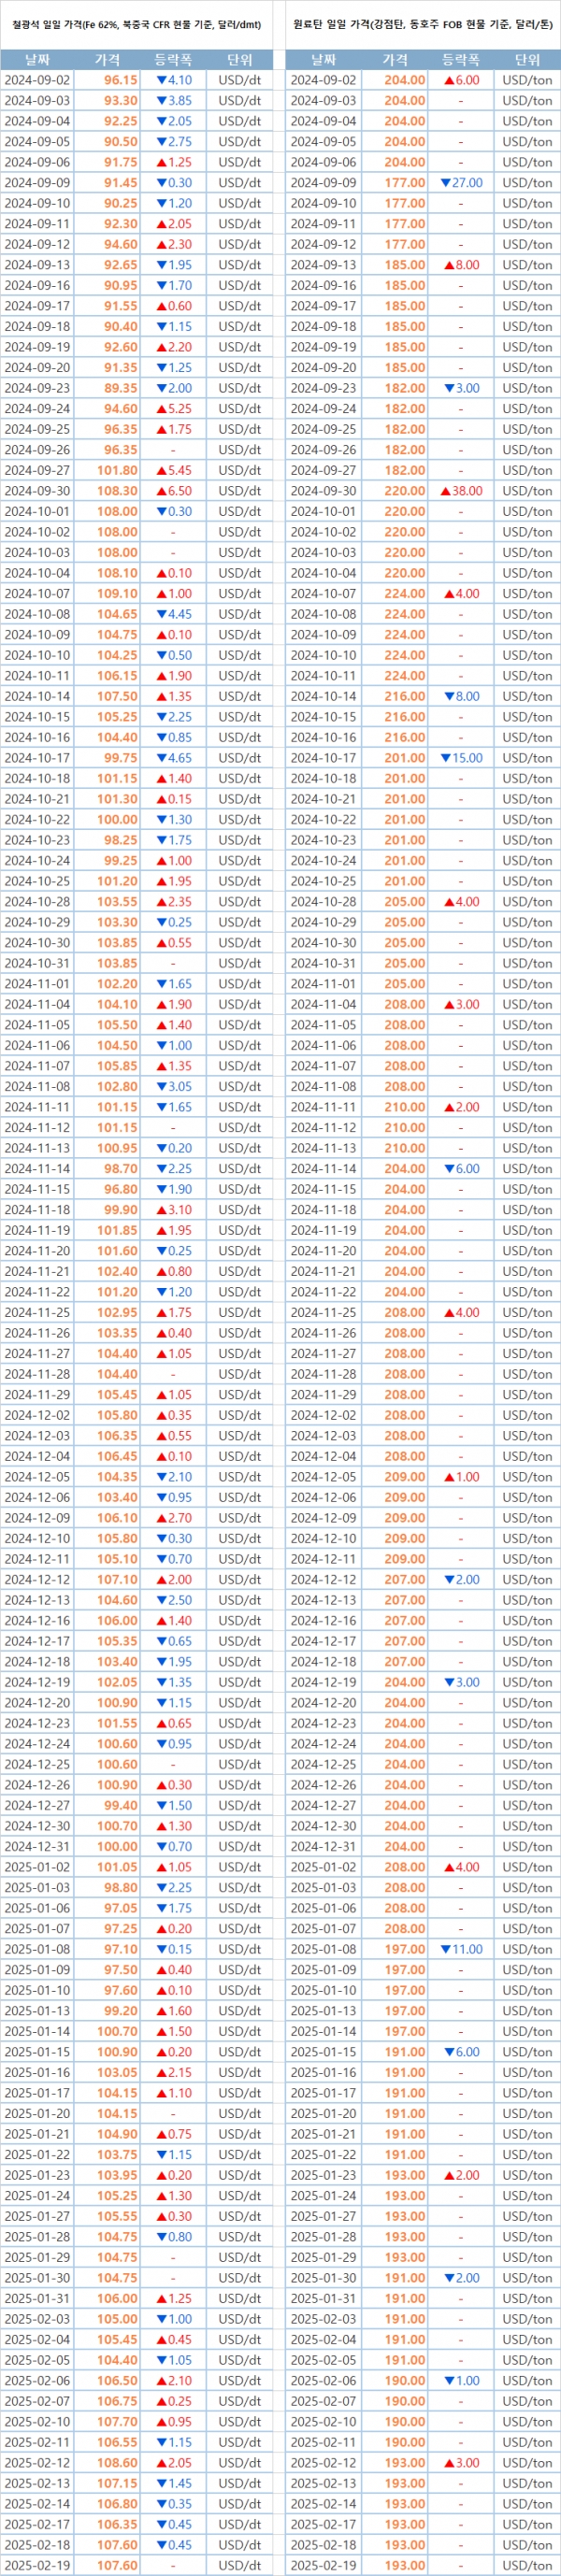Select the 날짜 header in the iron ore table
Viewport: 561px width, 2576px height.
click(37, 60)
